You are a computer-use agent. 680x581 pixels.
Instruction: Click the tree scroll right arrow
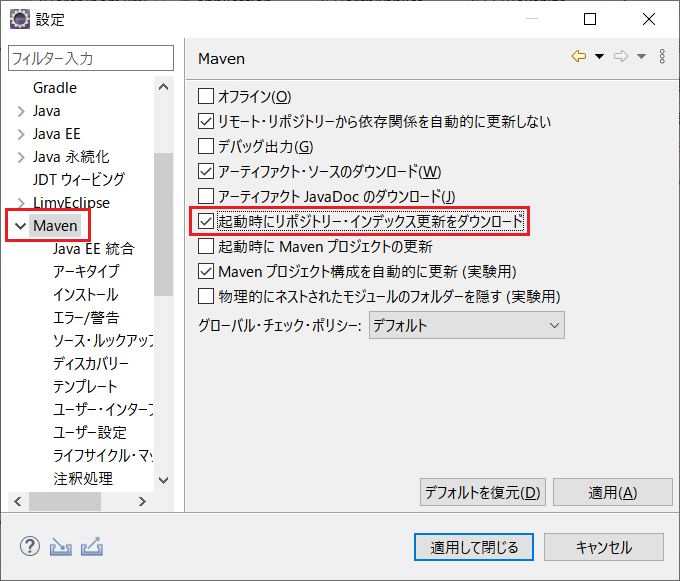(142, 502)
